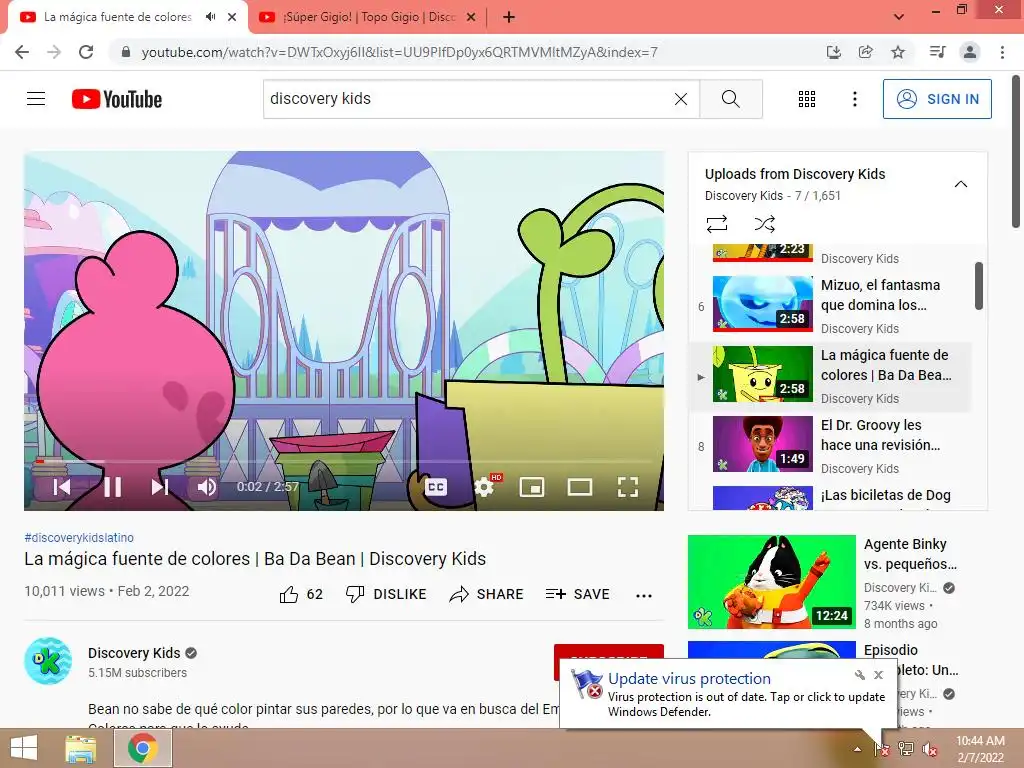Click the playlist panel scrollbar
The image size is (1024, 768).
(x=978, y=285)
